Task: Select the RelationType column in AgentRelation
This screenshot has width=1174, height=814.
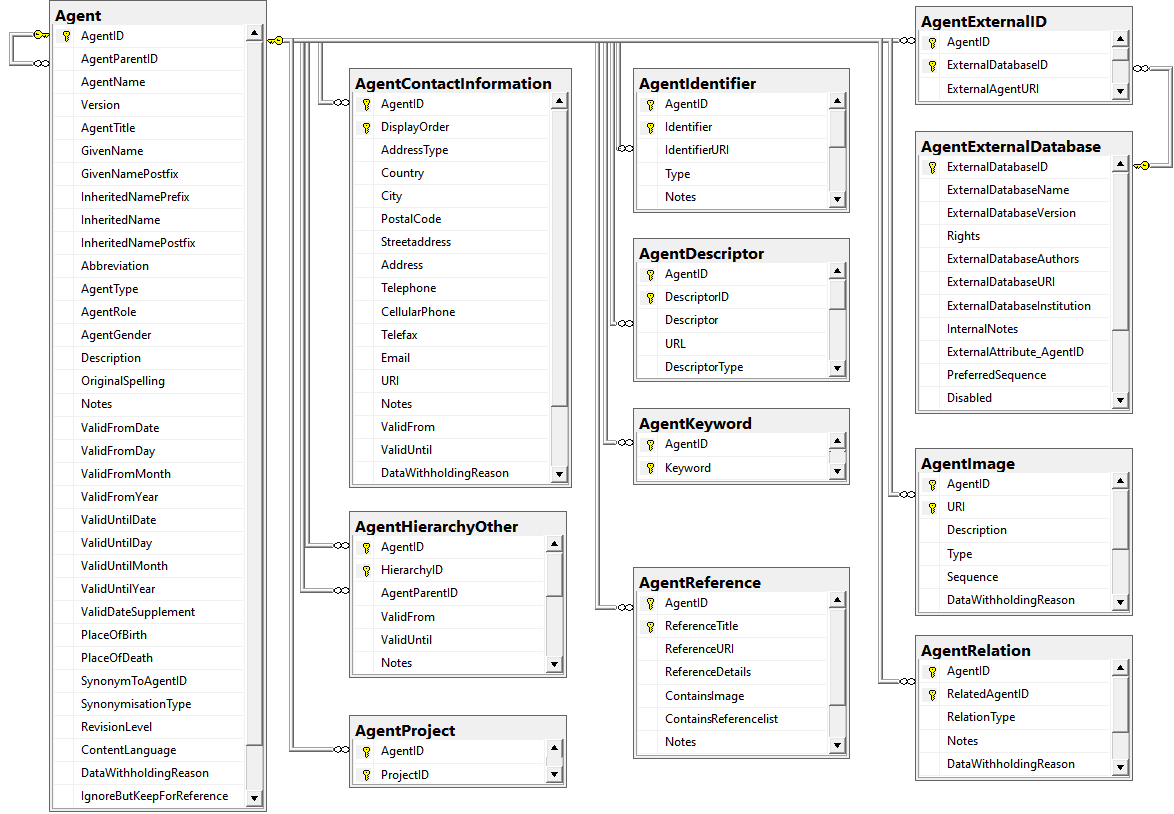Action: click(x=1014, y=717)
